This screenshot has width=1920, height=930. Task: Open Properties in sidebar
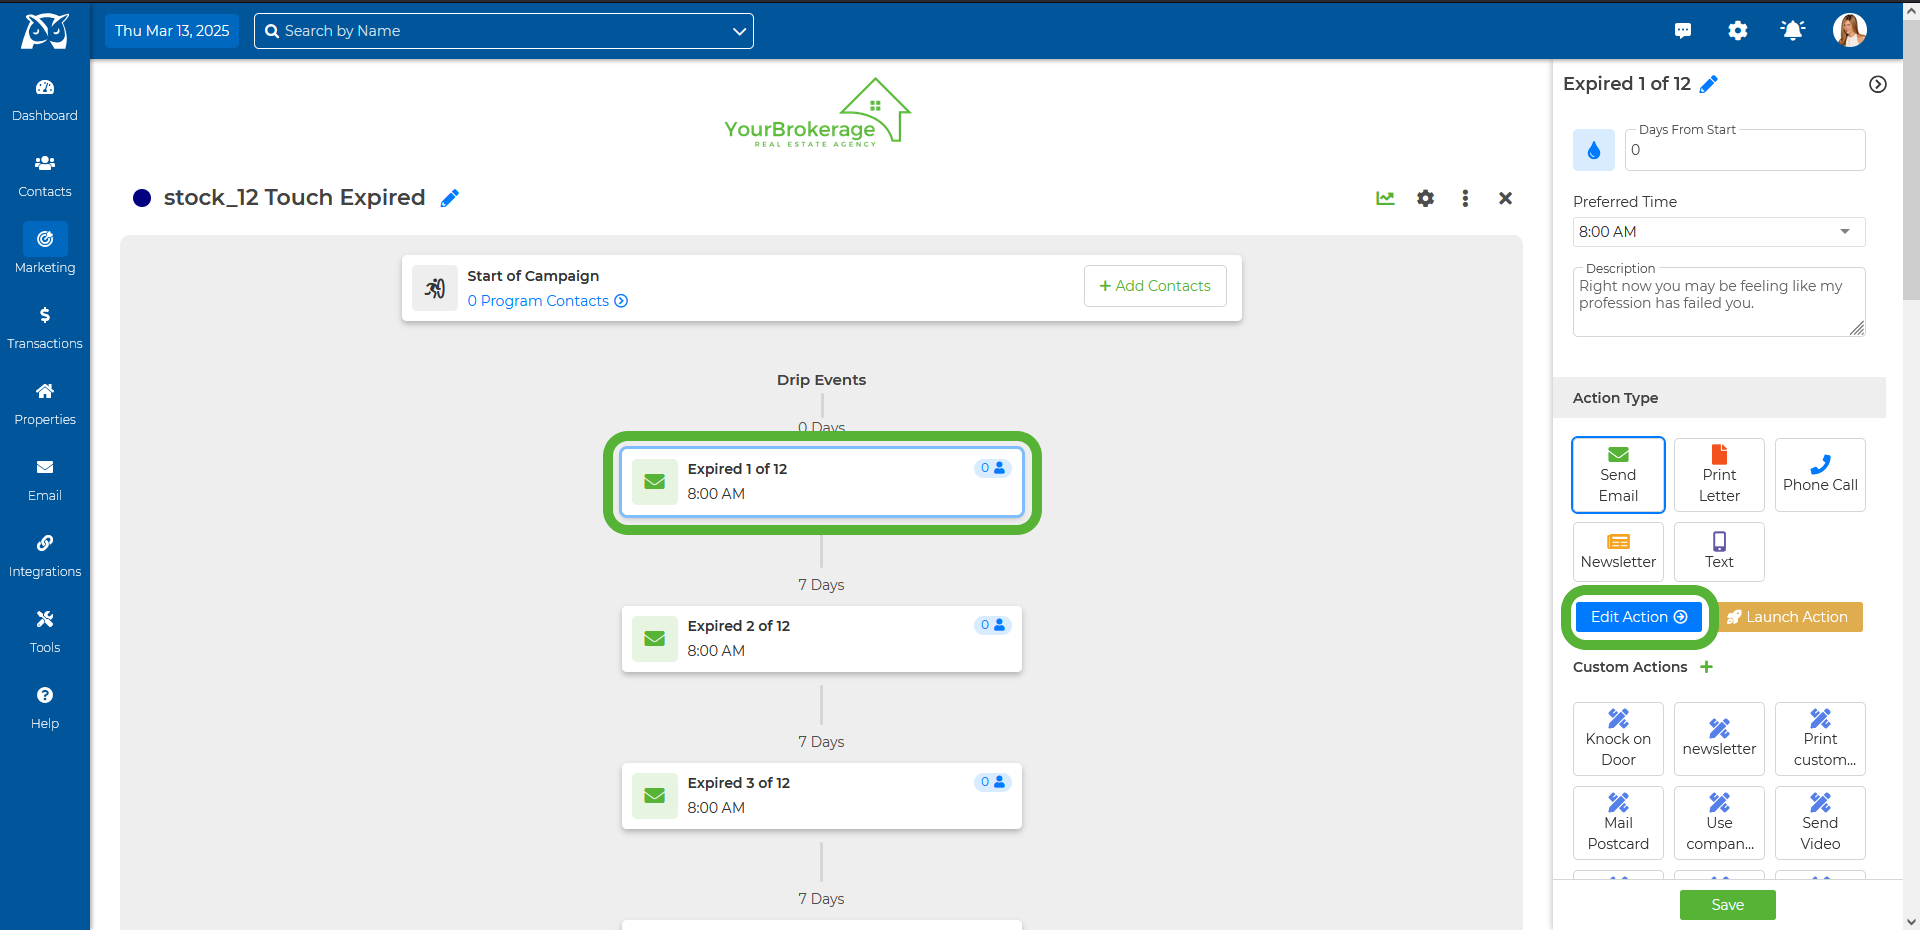45,404
